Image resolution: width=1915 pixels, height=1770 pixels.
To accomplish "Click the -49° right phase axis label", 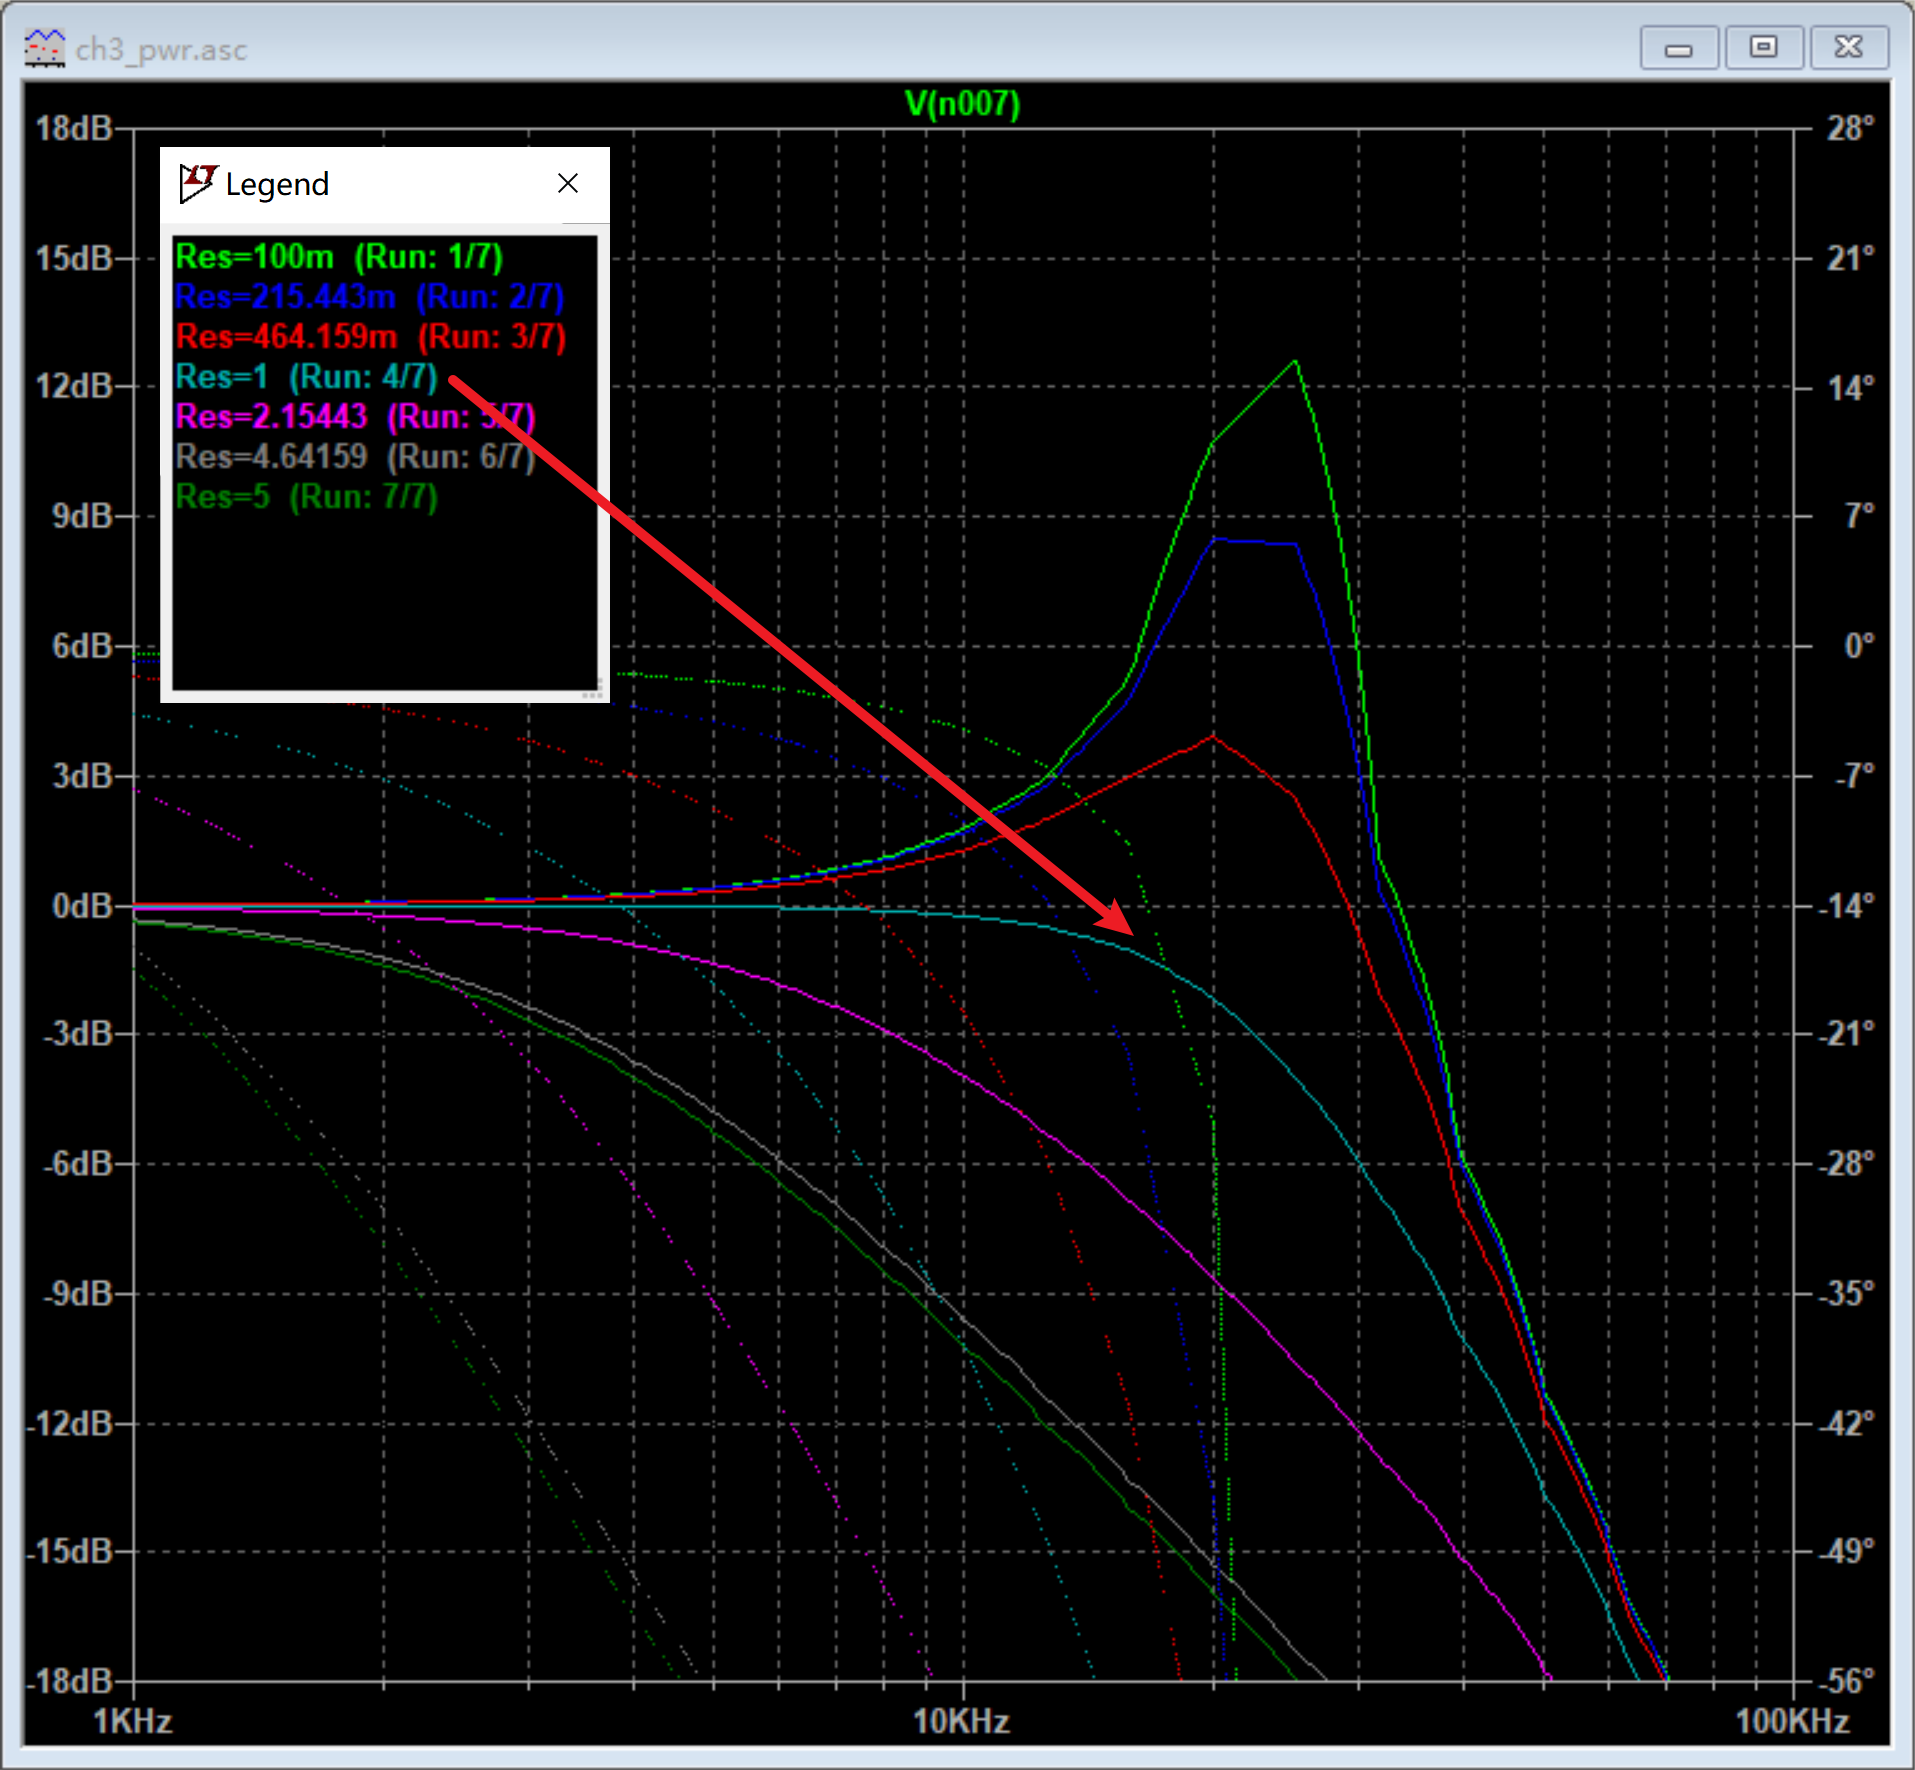I will point(1846,1551).
